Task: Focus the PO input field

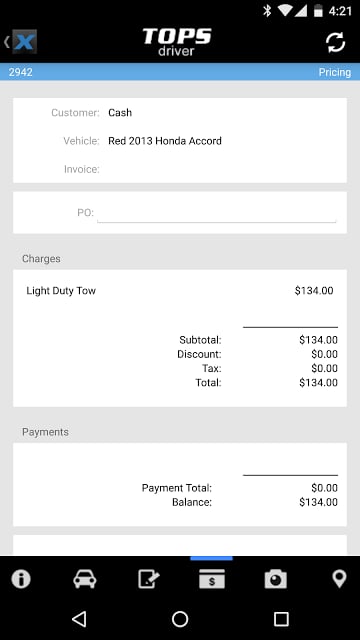Action: pyautogui.click(x=217, y=213)
